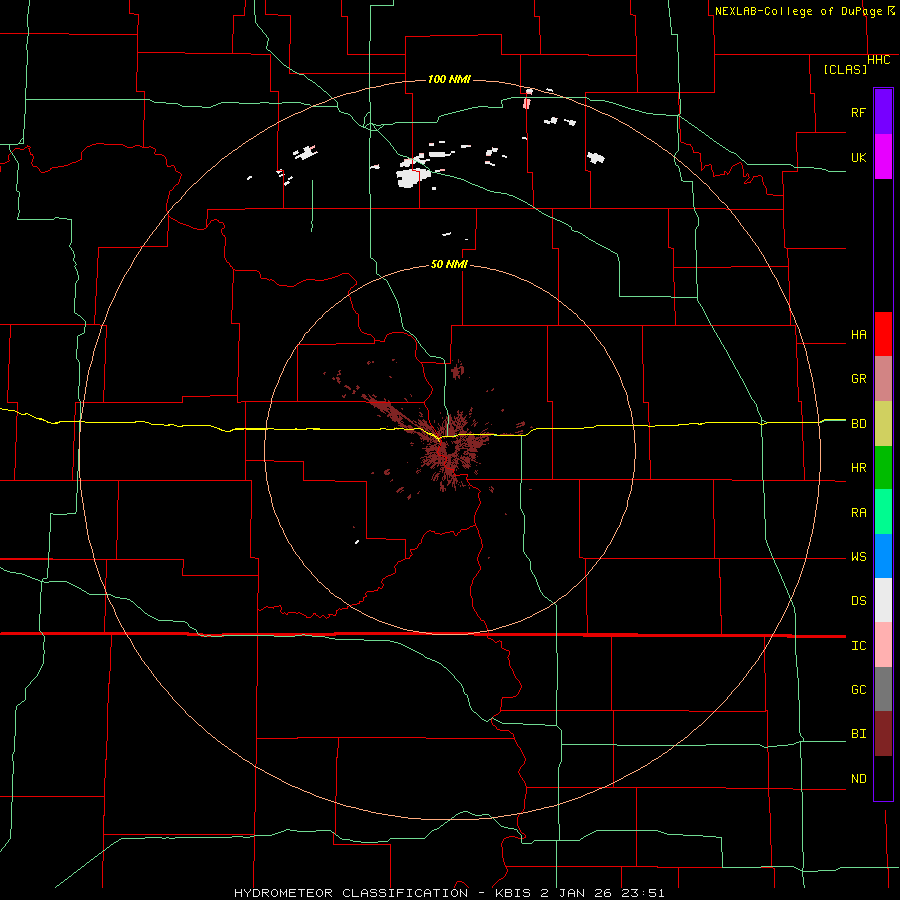
Task: Click the HYDROMETEOR CLASSIFICATION title text
Action: (351, 893)
